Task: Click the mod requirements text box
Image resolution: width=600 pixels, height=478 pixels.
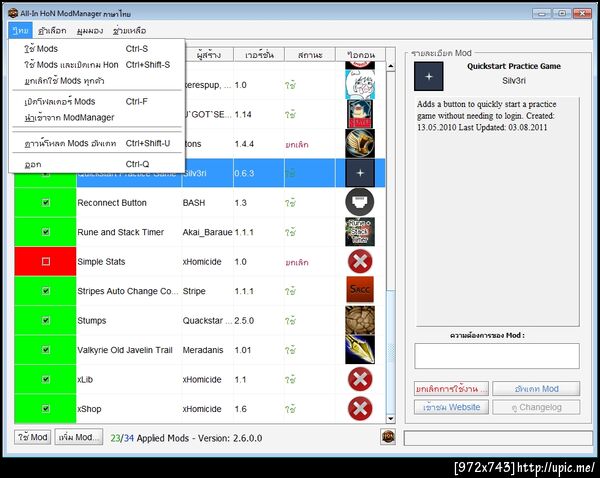Action: click(x=497, y=356)
